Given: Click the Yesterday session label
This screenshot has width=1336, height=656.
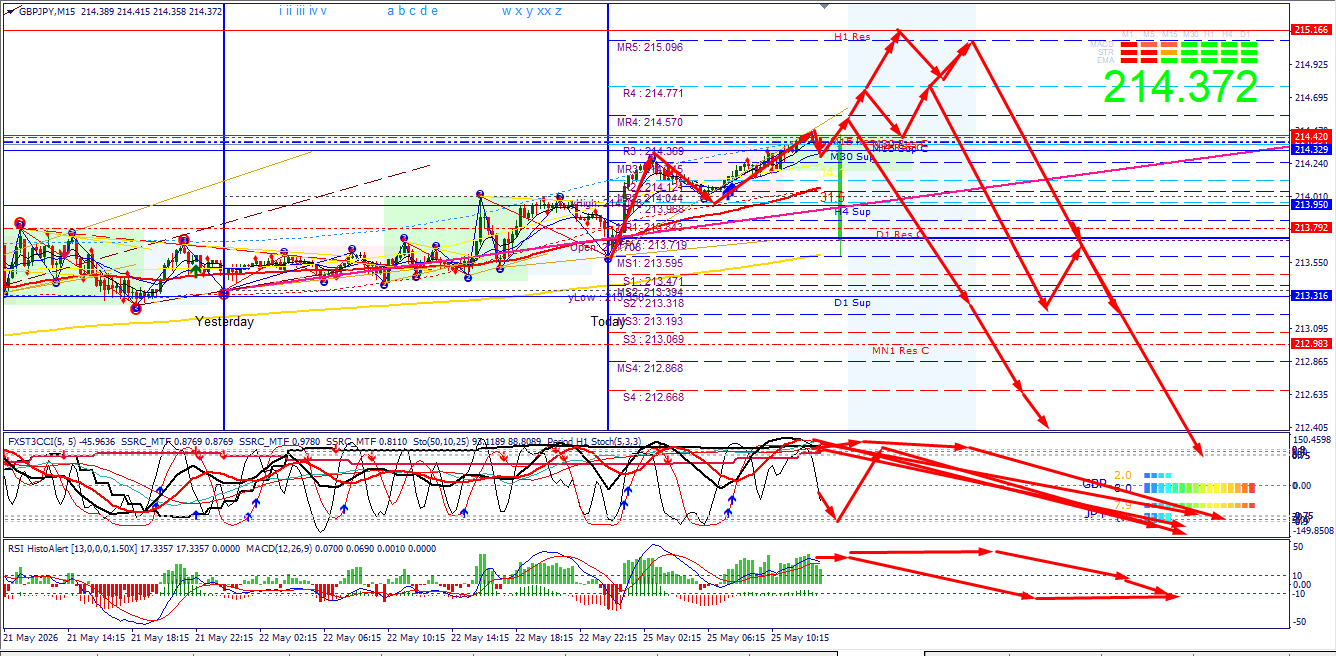Looking at the screenshot, I should (x=224, y=322).
